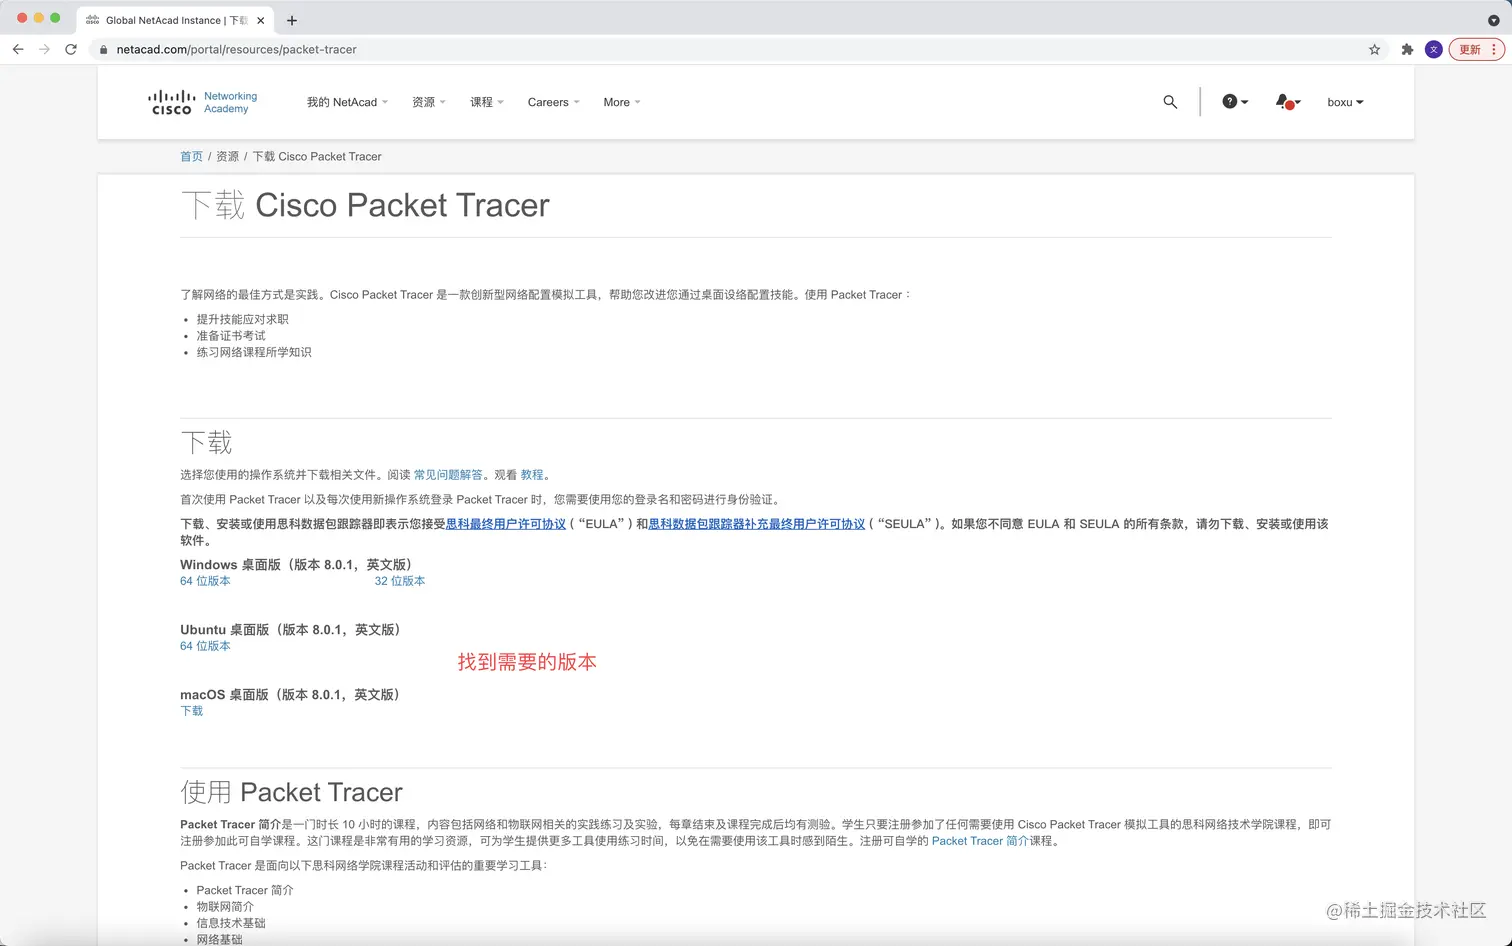Bookmark page with star icon
The height and width of the screenshot is (946, 1512).
tap(1374, 49)
